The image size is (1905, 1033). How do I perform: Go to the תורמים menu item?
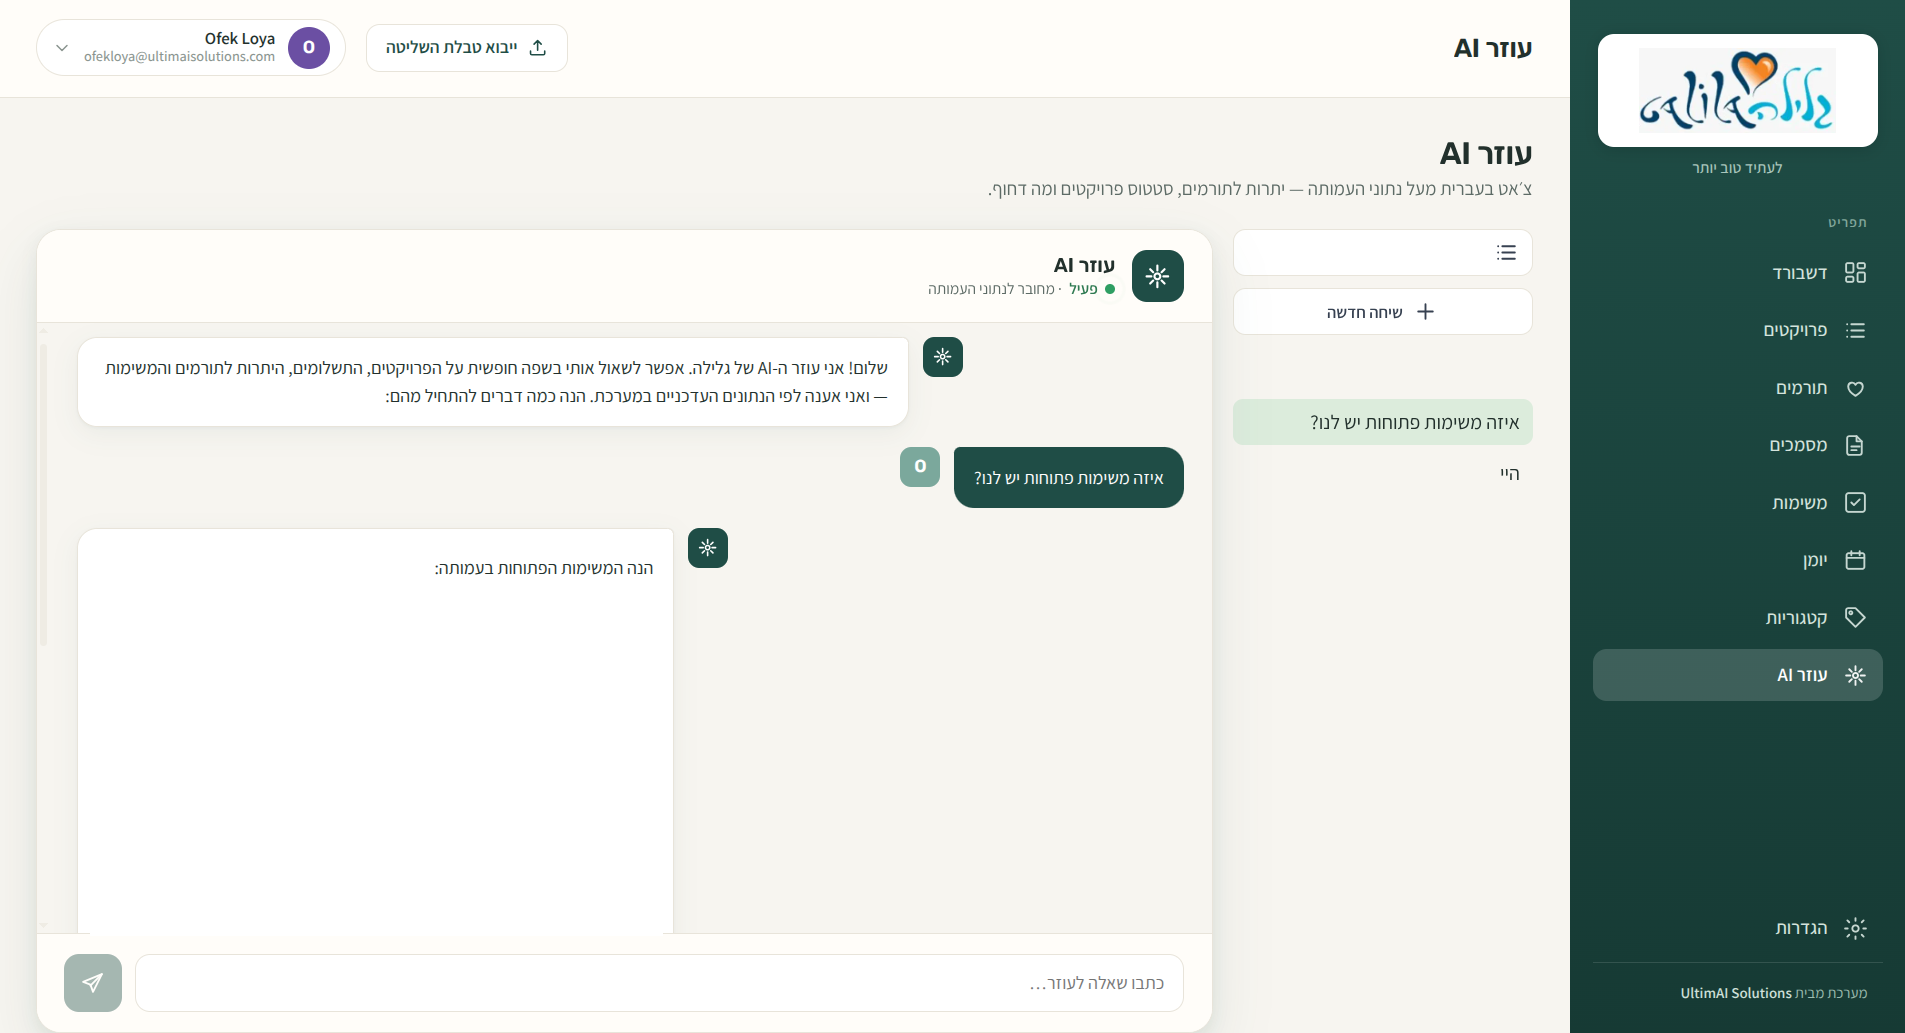(x=1738, y=388)
